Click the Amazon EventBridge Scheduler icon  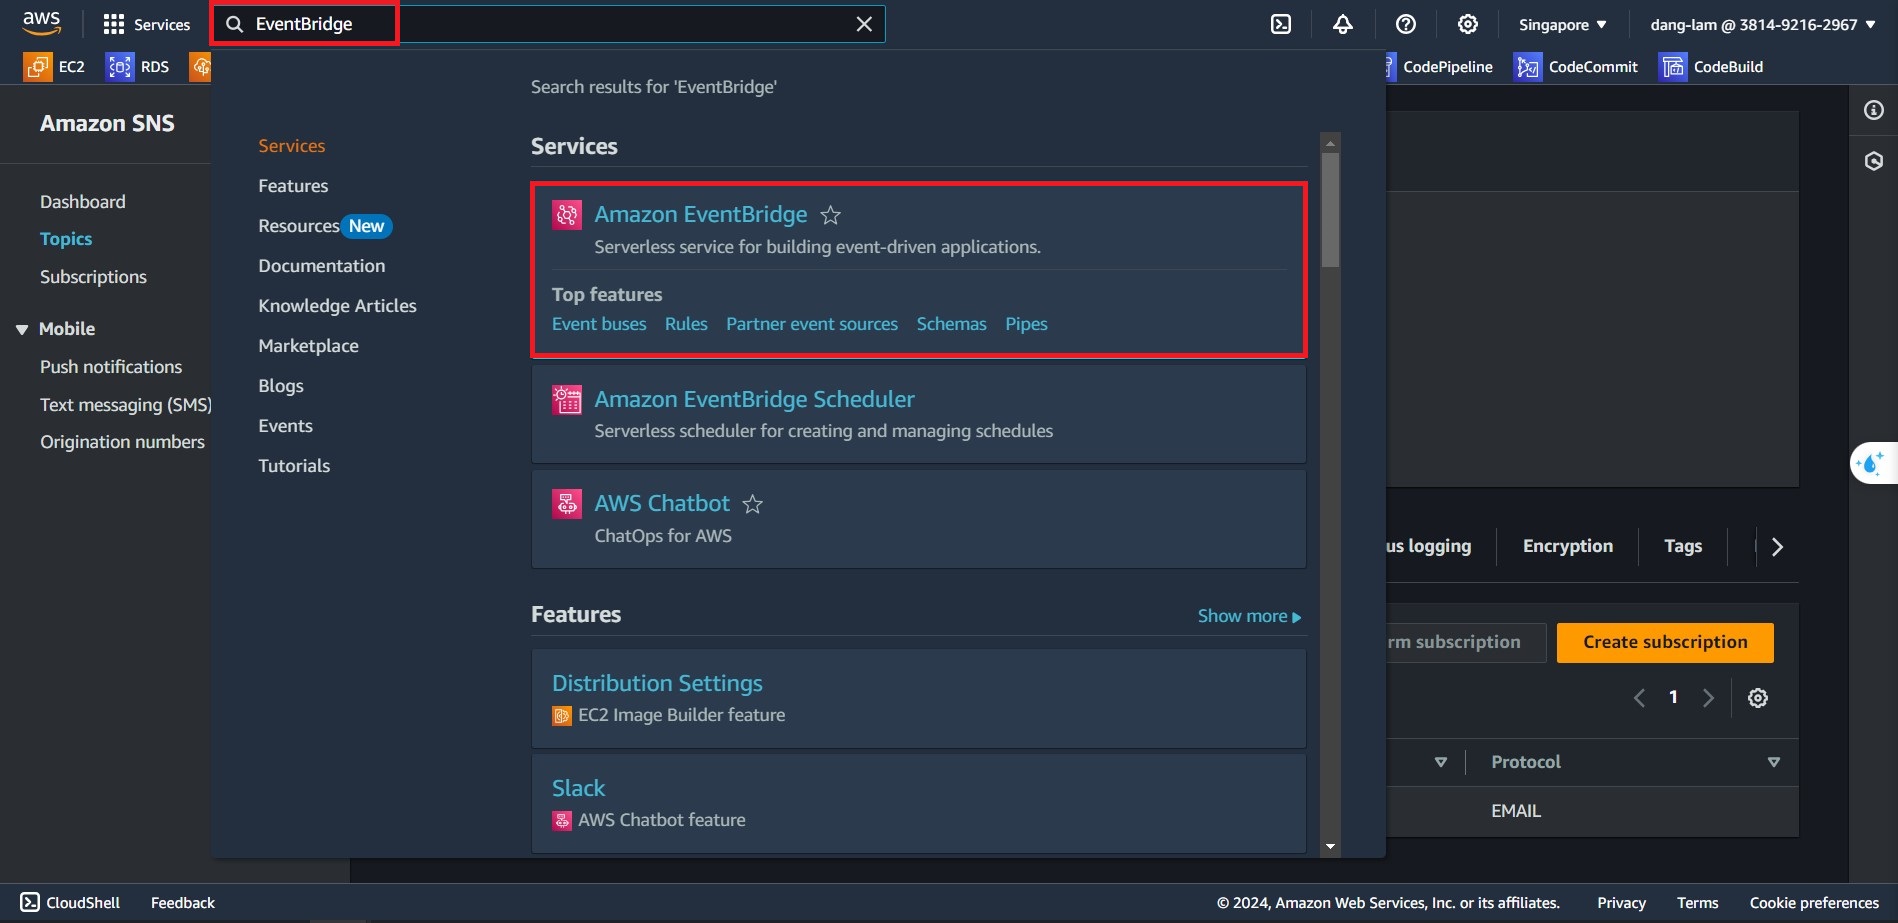click(567, 400)
